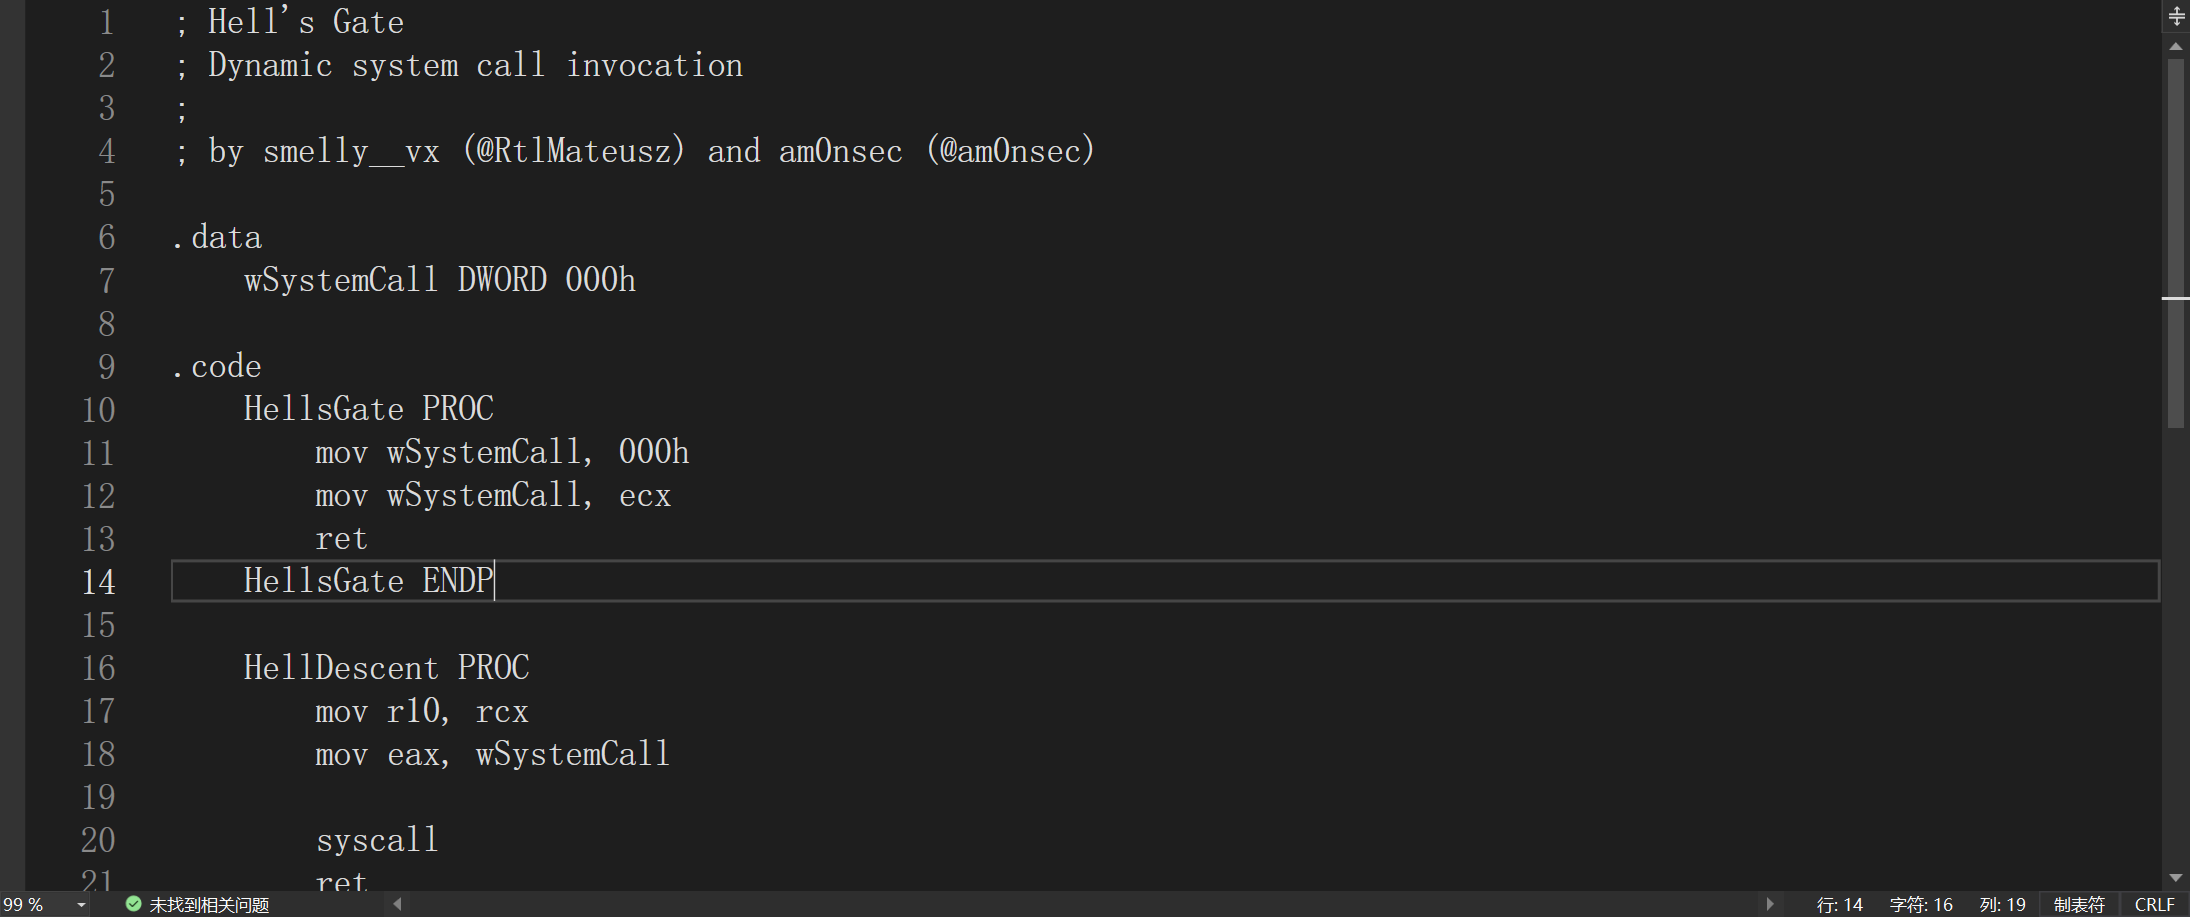The image size is (2190, 917).
Task: Click the syscall instruction on line 20
Action: 377,840
